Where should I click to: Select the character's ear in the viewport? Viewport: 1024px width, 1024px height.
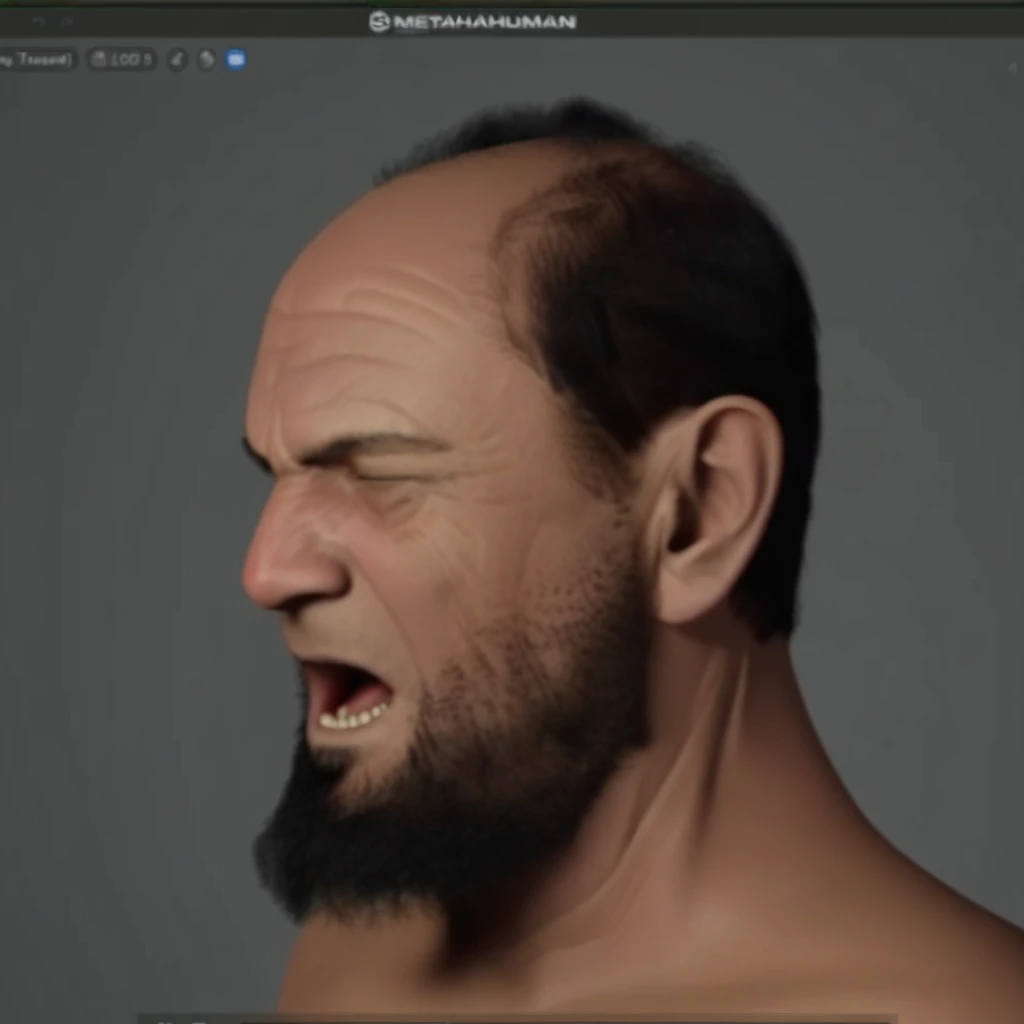pyautogui.click(x=718, y=509)
